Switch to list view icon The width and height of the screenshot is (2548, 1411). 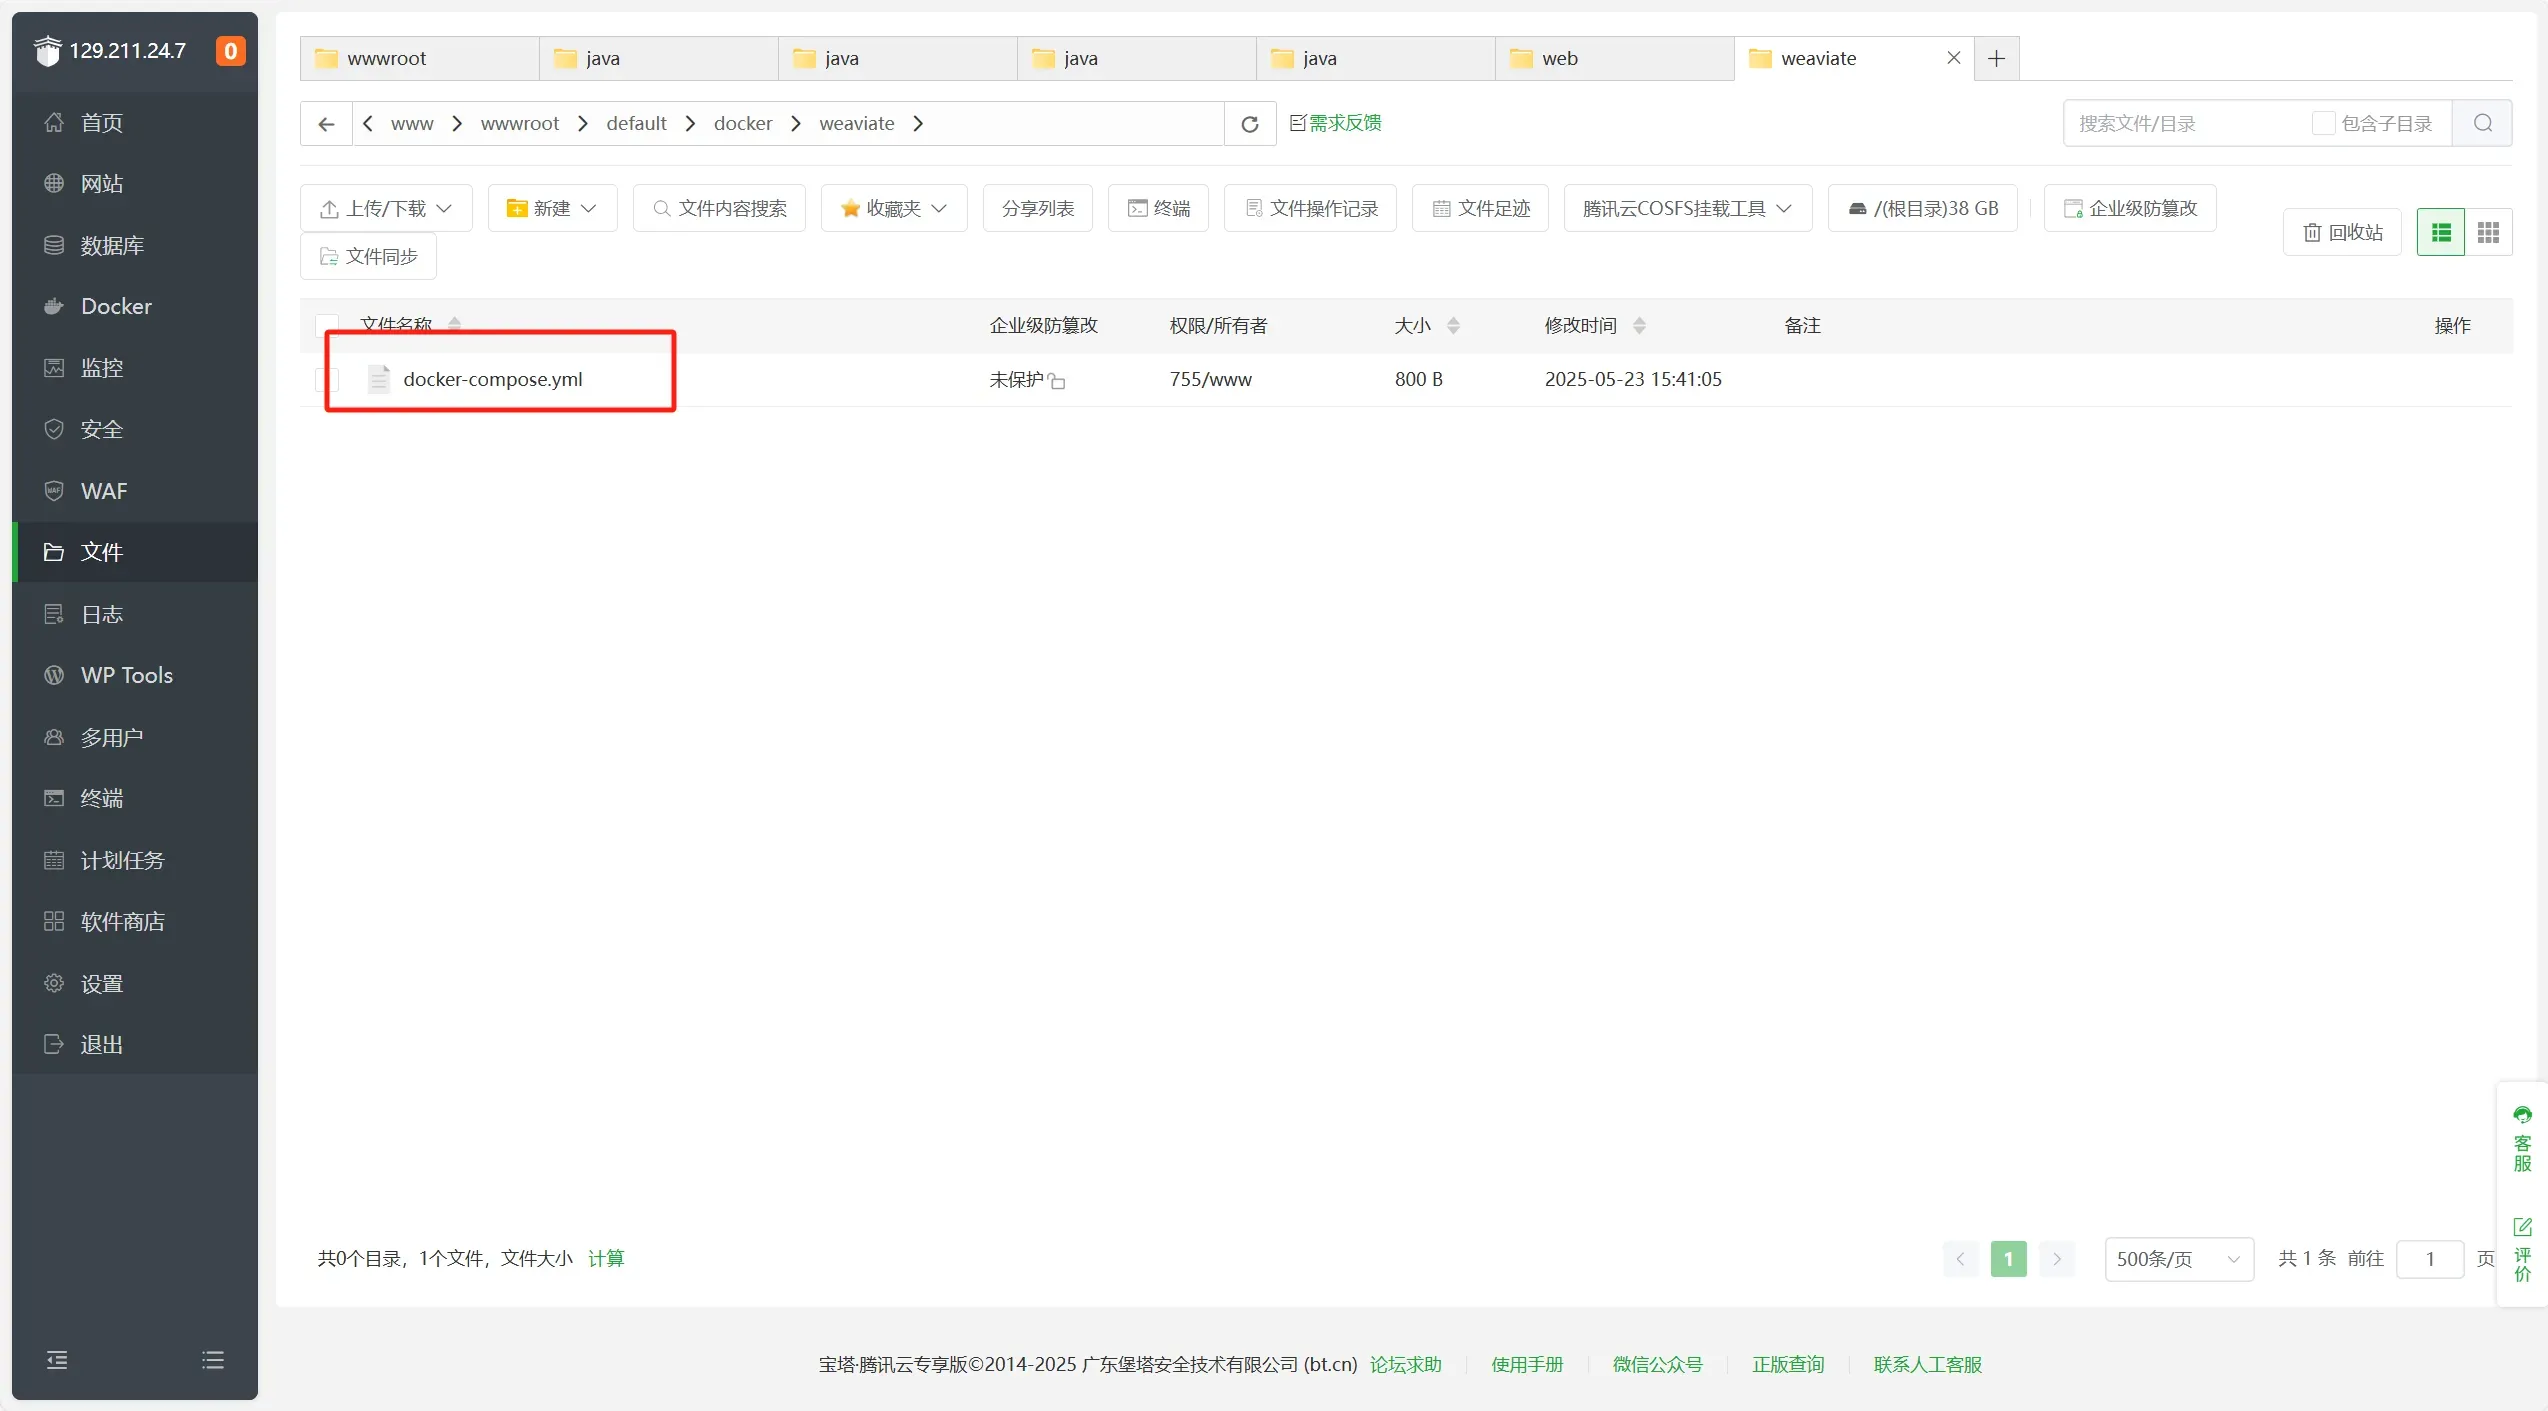point(2441,233)
